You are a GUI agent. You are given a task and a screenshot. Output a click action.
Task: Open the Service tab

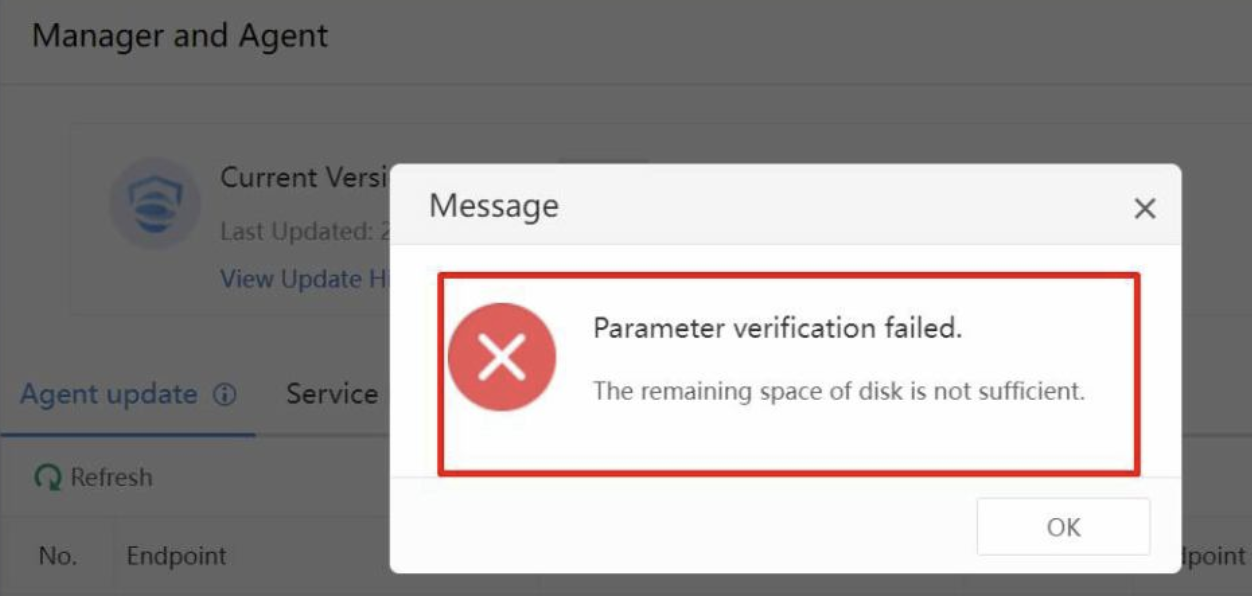tap(333, 394)
